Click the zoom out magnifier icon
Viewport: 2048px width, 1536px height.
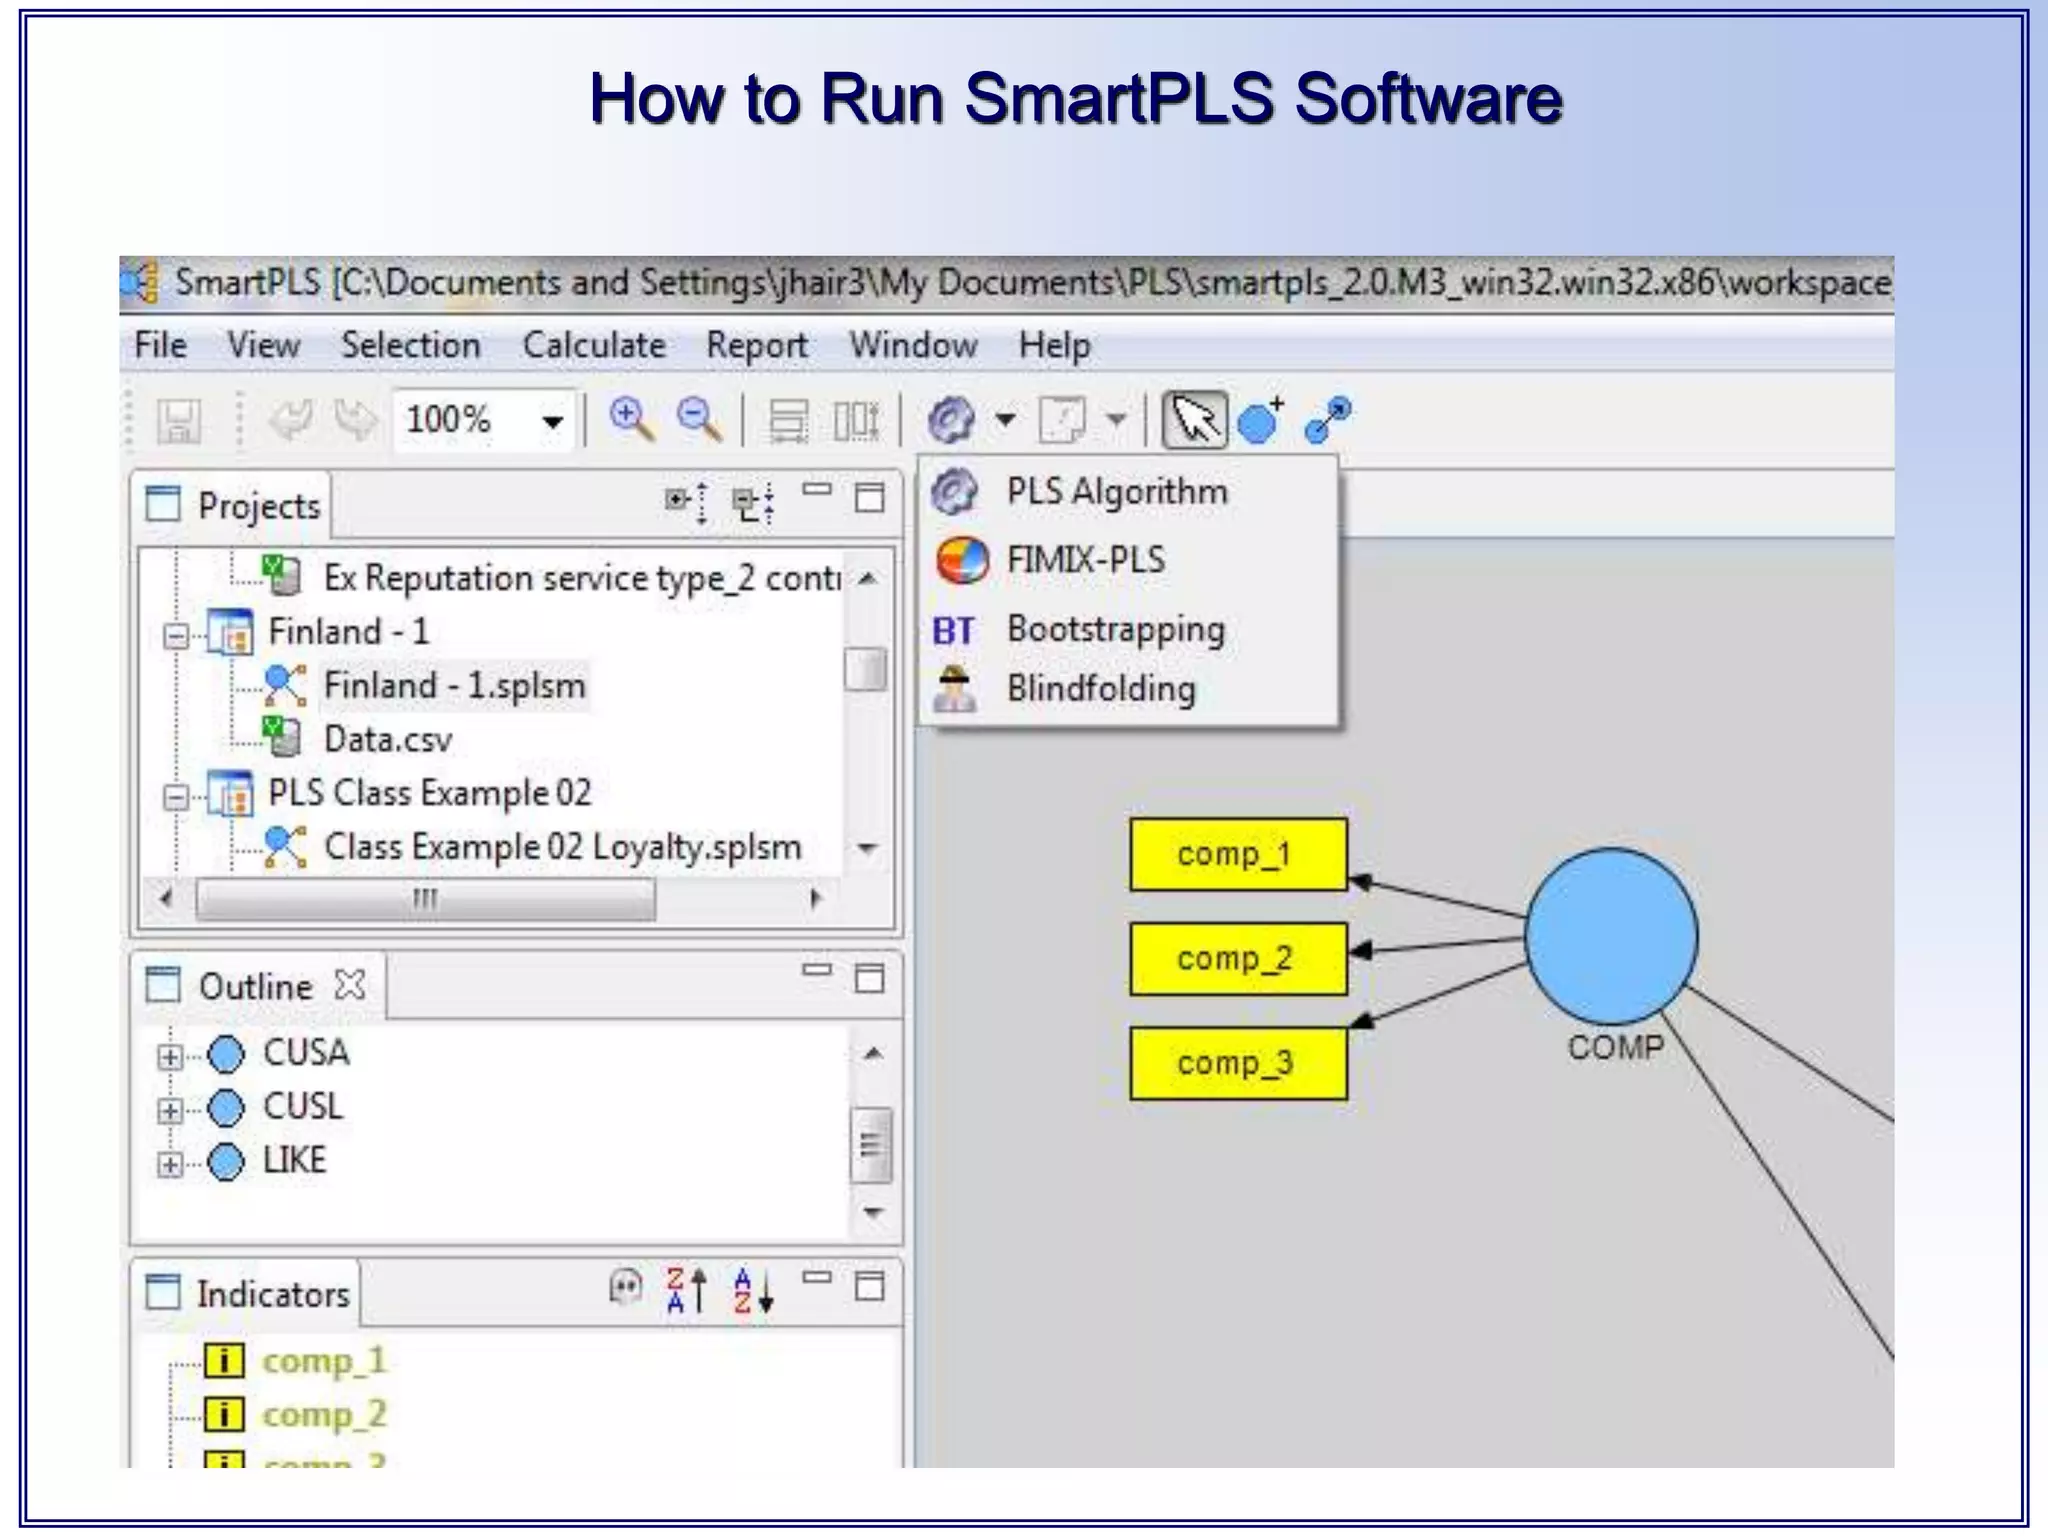coord(698,419)
